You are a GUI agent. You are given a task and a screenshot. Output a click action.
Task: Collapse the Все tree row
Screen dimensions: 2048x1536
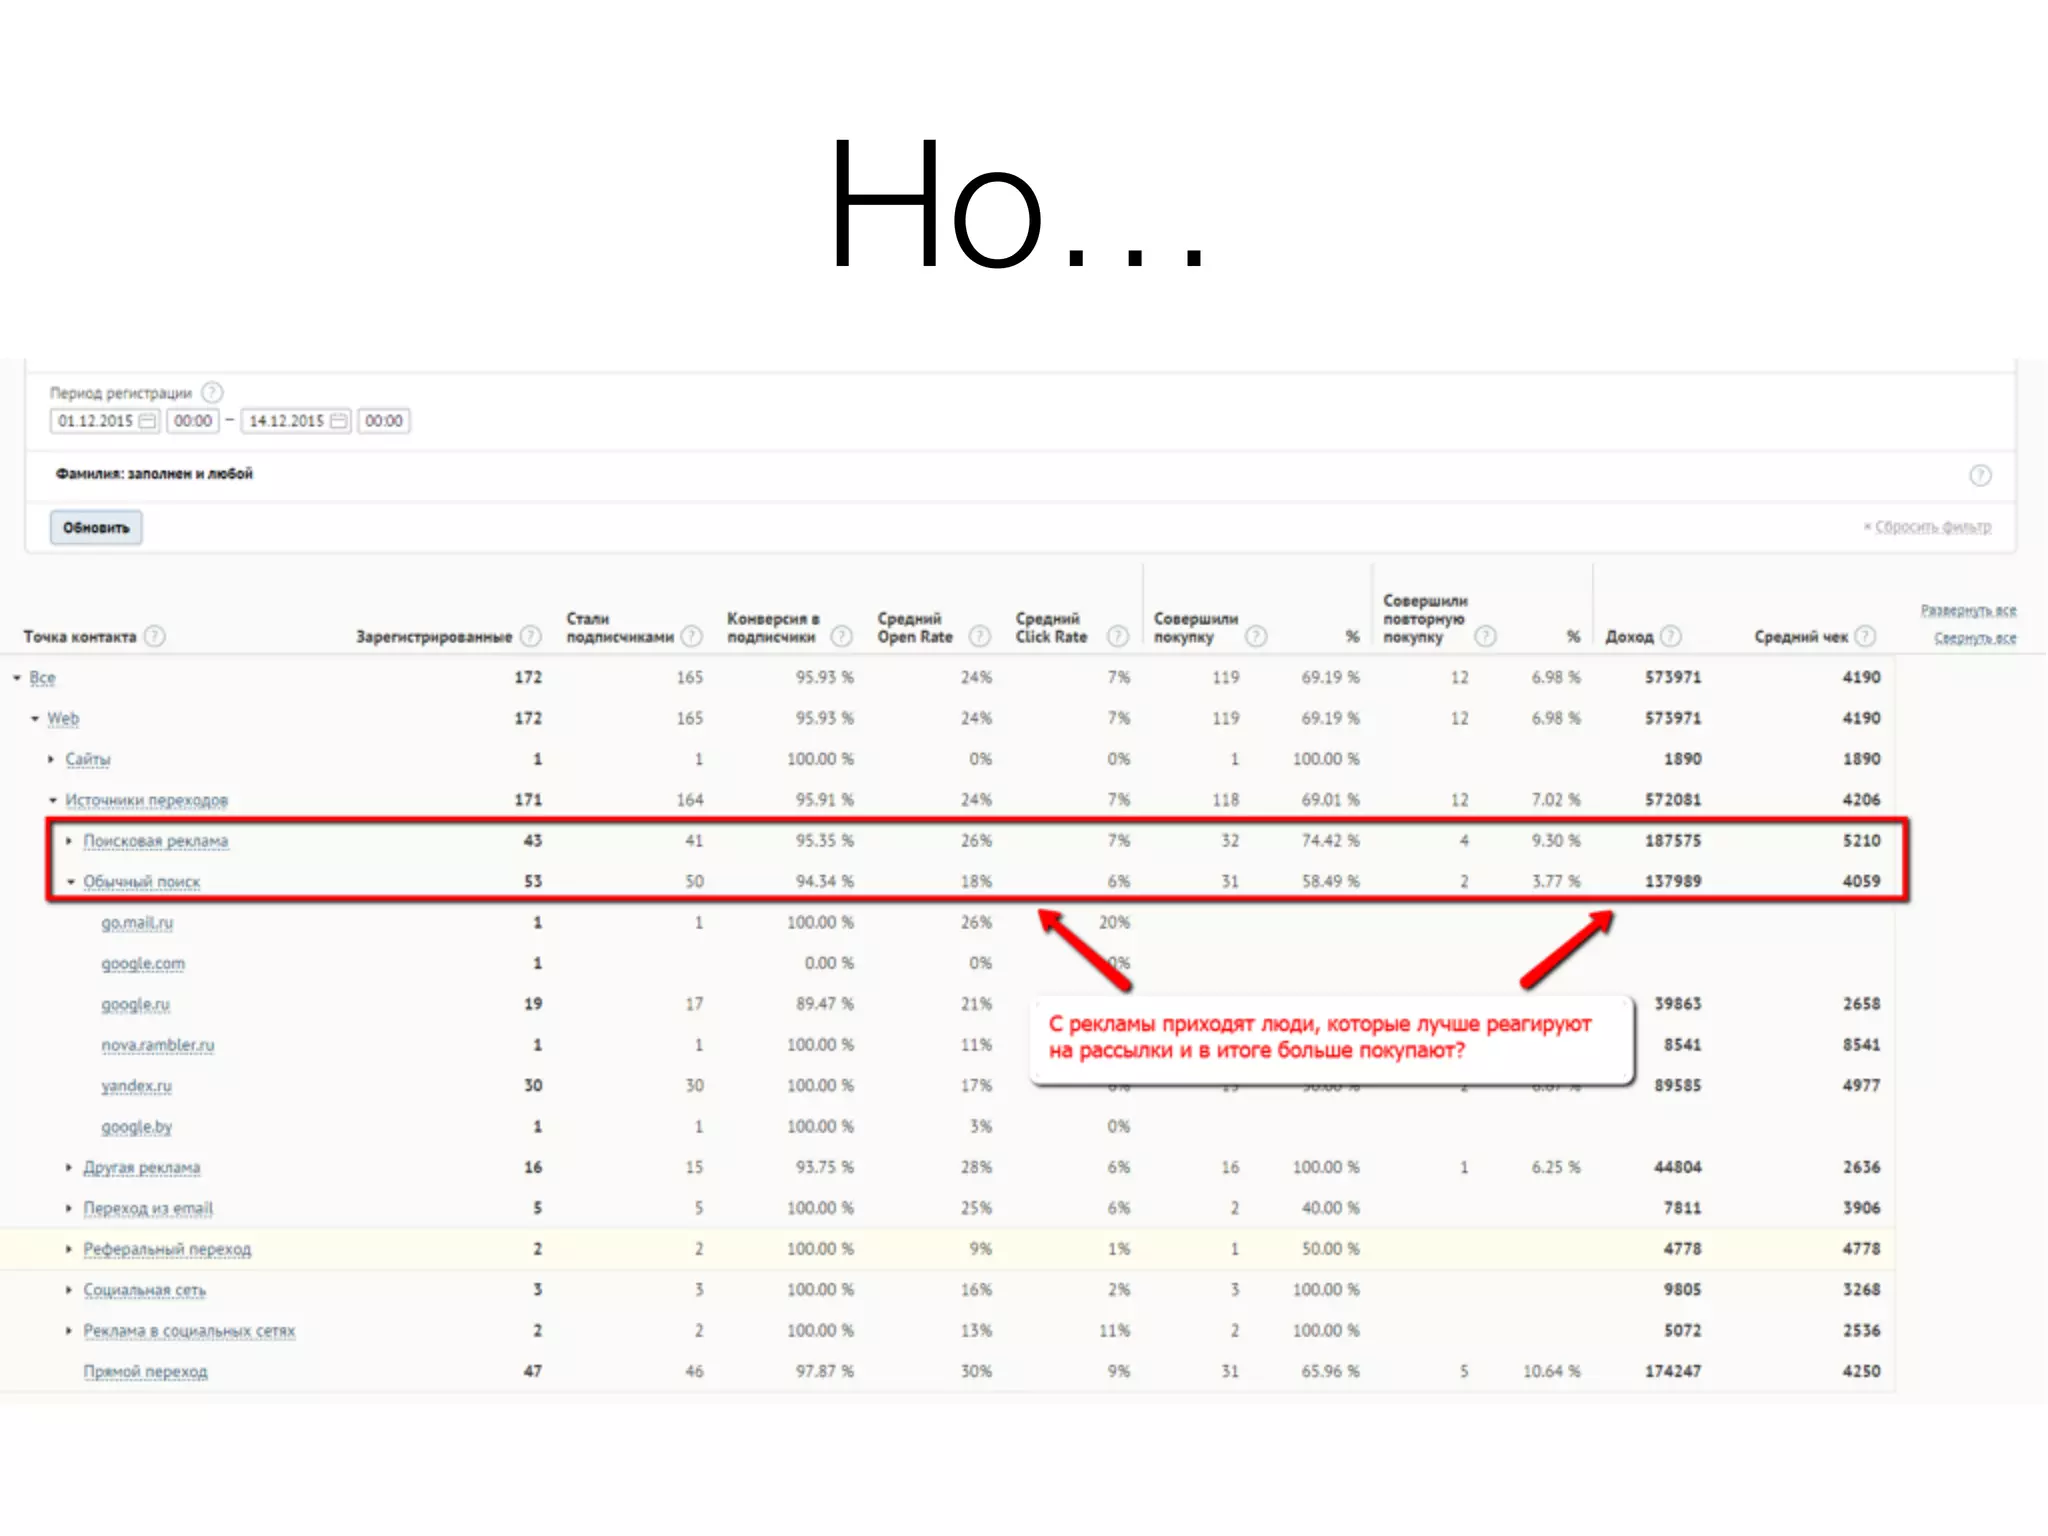(17, 678)
